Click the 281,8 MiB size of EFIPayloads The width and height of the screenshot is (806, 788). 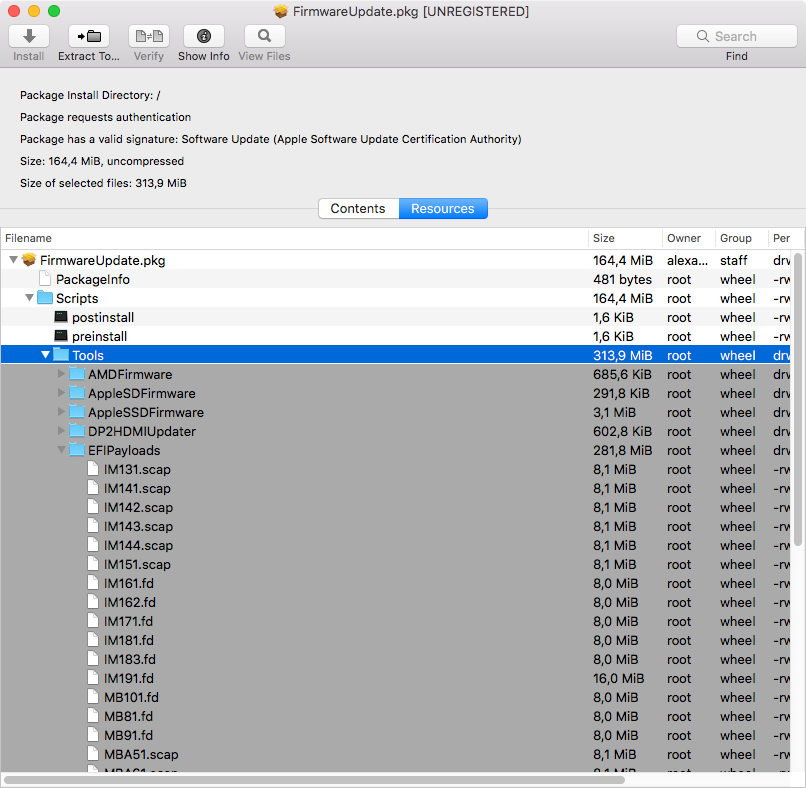coord(622,451)
